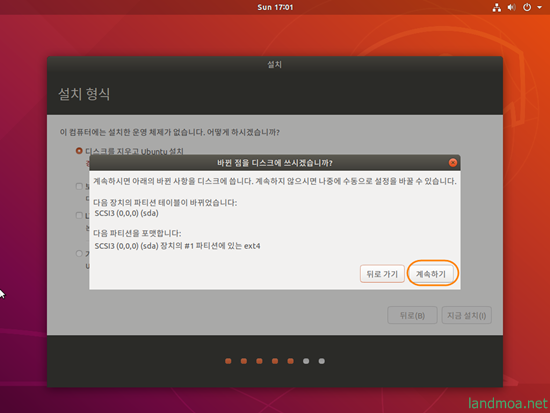Close the disk write confirmation dialog
Image resolution: width=550 pixels, height=413 pixels.
453,162
